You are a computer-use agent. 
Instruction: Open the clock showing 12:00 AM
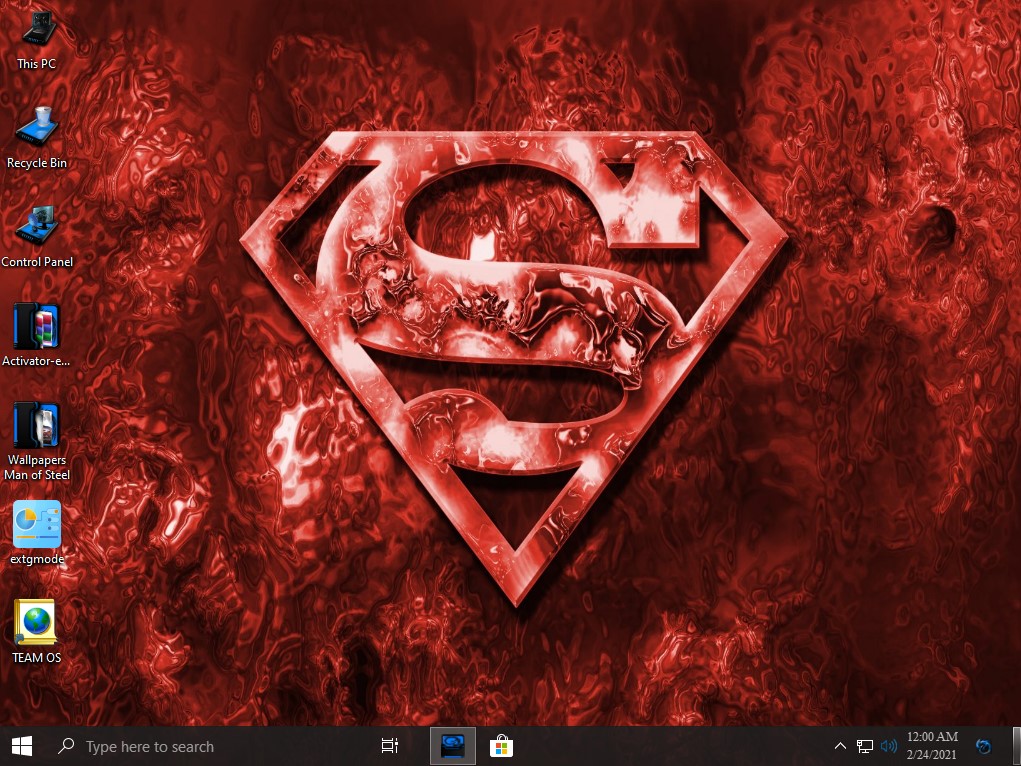pyautogui.click(x=932, y=746)
